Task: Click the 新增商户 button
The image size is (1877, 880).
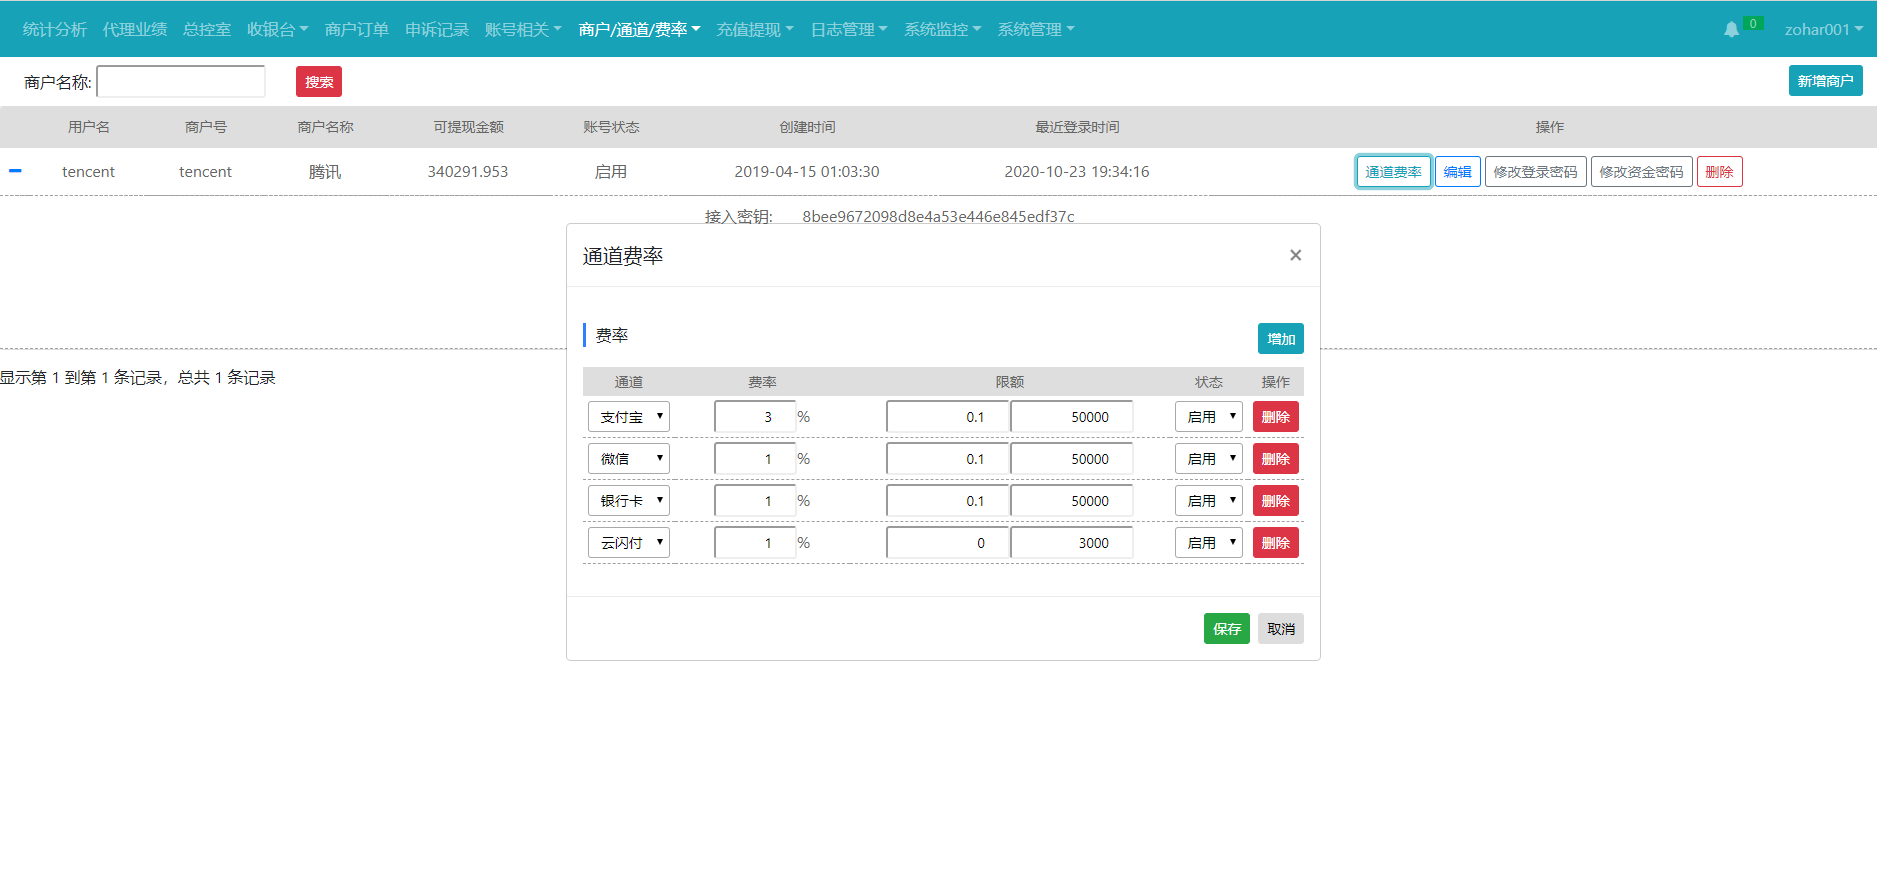Action: [1825, 81]
